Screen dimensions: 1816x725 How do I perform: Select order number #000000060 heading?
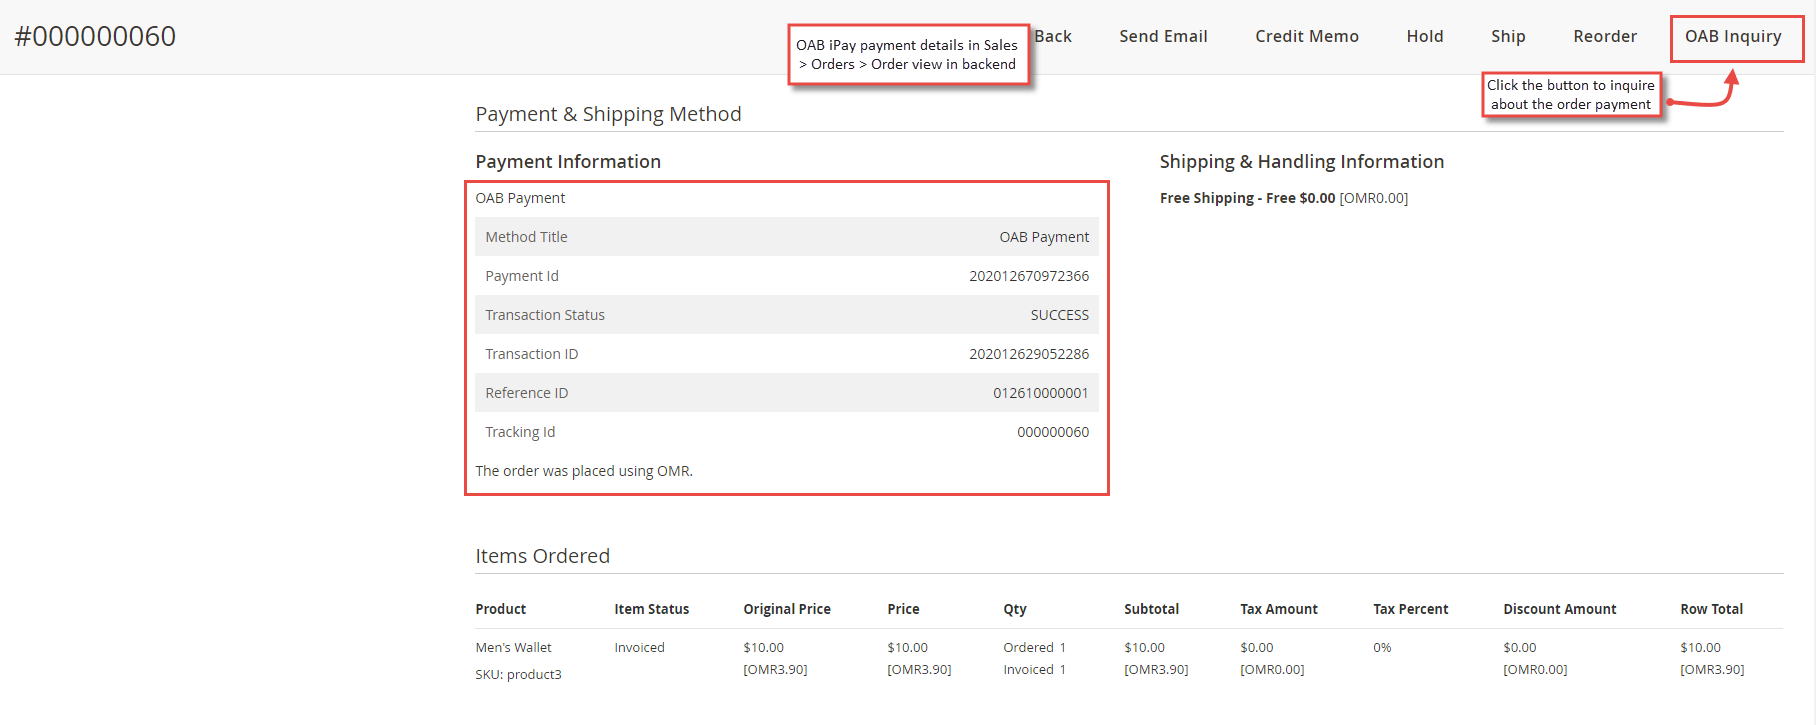(95, 36)
